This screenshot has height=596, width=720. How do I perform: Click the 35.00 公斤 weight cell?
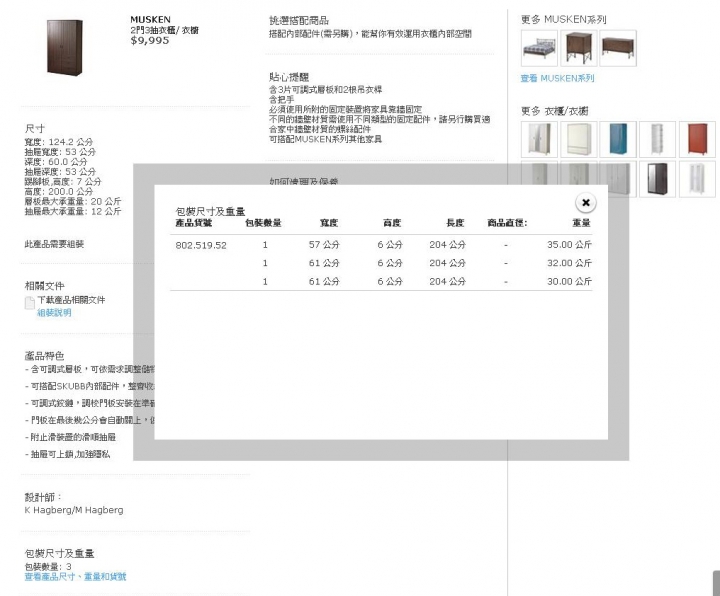pos(569,245)
